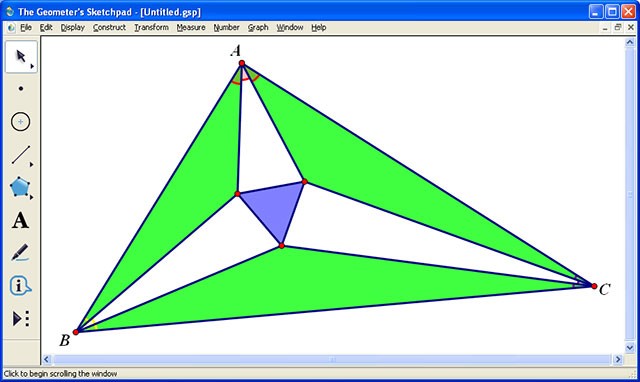Click the document icon beside File menu

11,28
